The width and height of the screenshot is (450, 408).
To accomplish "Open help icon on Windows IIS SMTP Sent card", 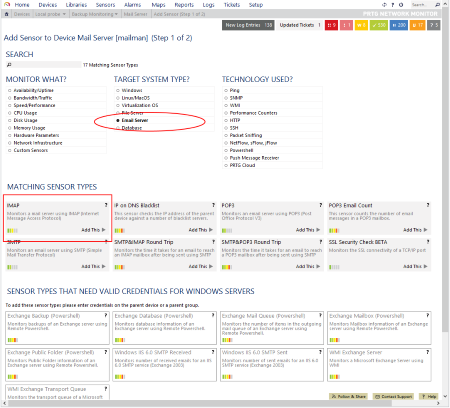I will pyautogui.click(x=321, y=352).
